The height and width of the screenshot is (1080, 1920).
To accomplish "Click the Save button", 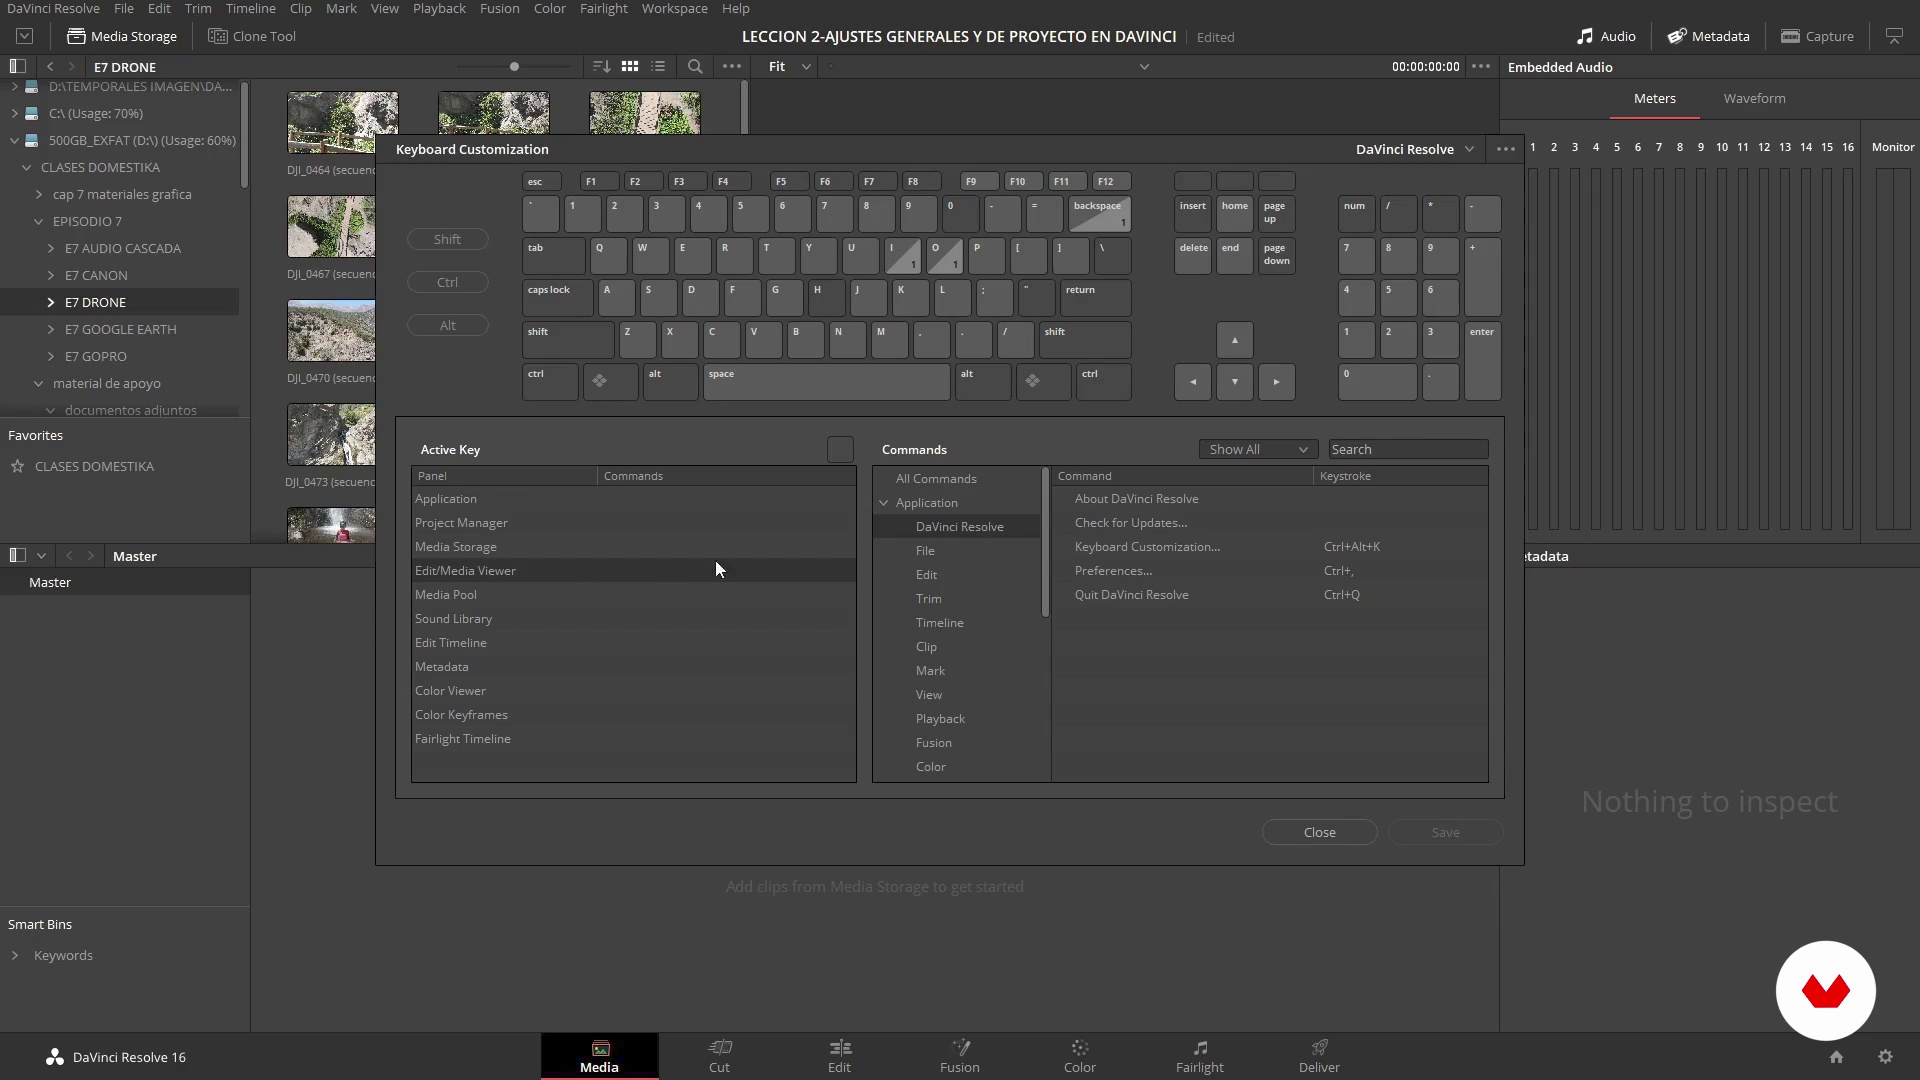I will [1445, 832].
